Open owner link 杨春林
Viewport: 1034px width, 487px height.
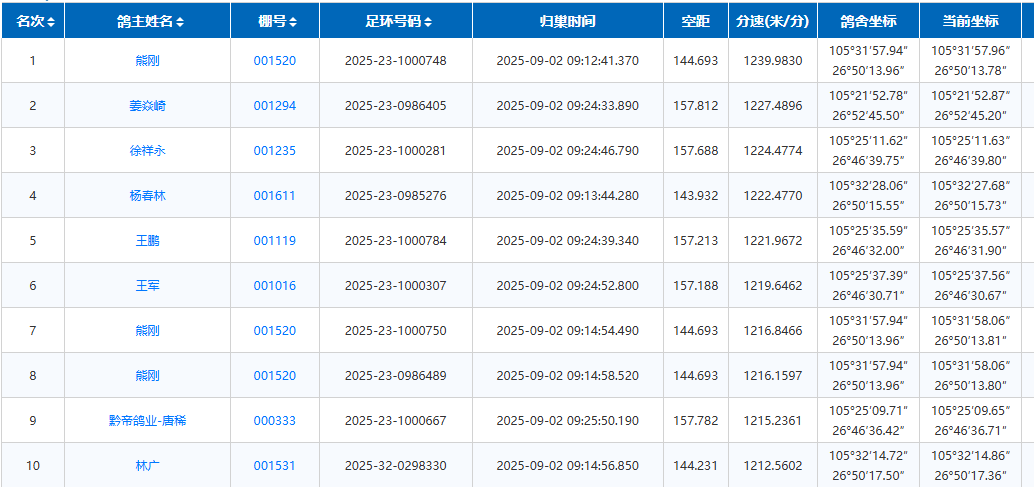click(148, 196)
